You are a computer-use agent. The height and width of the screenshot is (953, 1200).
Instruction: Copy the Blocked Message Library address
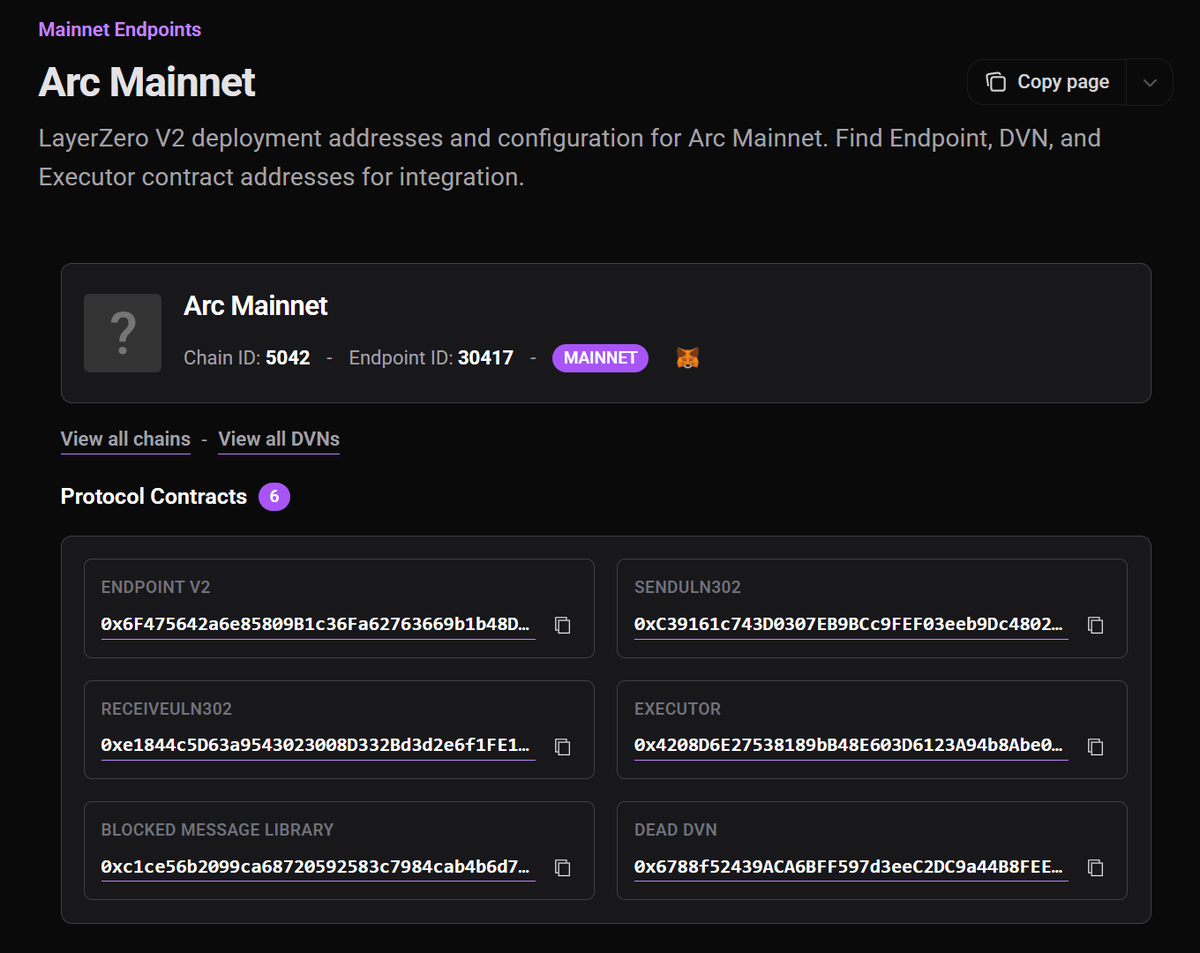563,868
